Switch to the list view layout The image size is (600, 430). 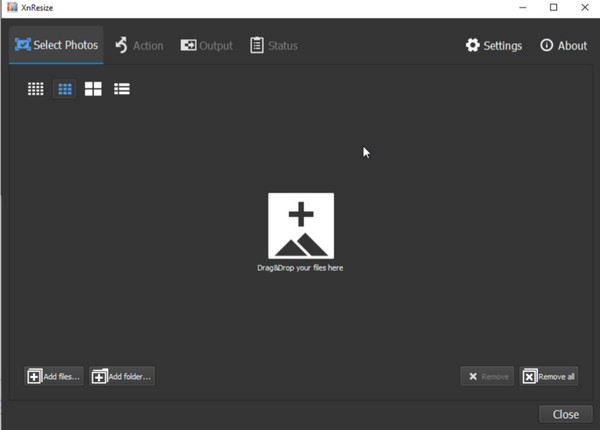122,89
